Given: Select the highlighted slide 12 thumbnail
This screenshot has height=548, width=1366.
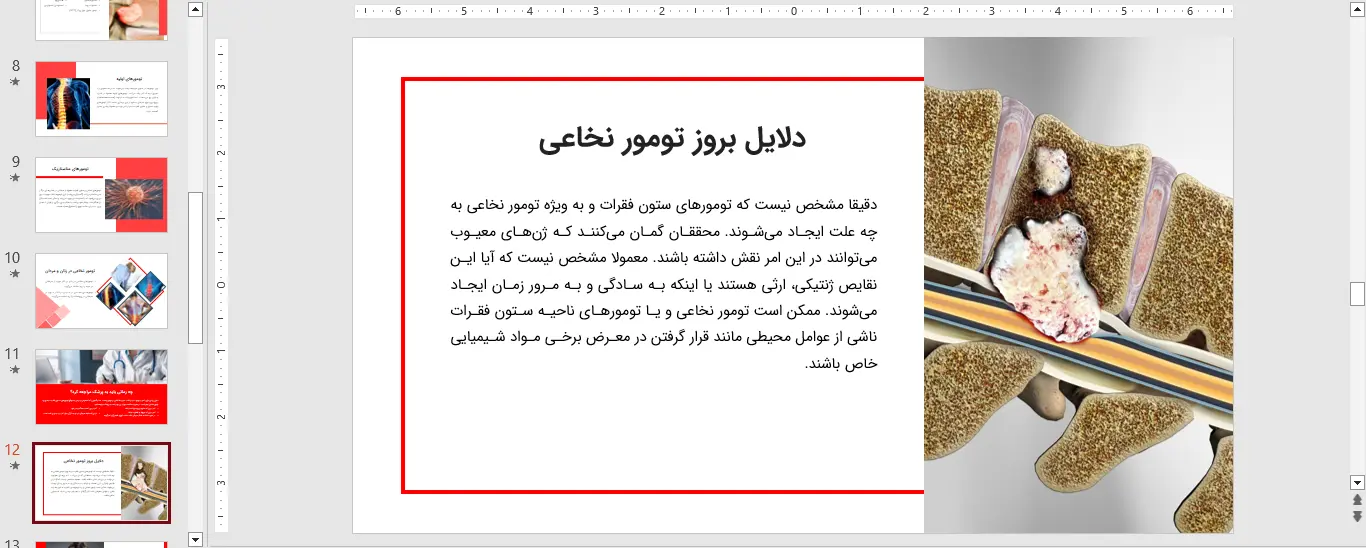Looking at the screenshot, I should pyautogui.click(x=101, y=483).
